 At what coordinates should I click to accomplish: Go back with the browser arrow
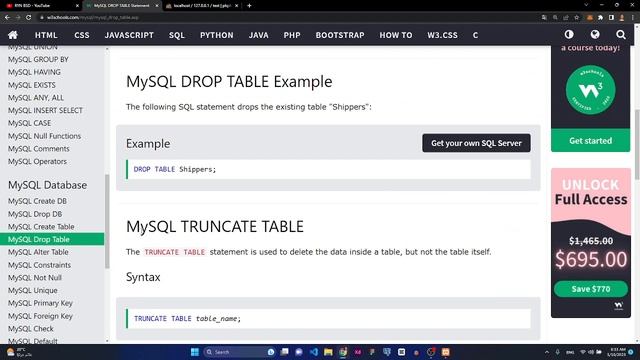7,18
